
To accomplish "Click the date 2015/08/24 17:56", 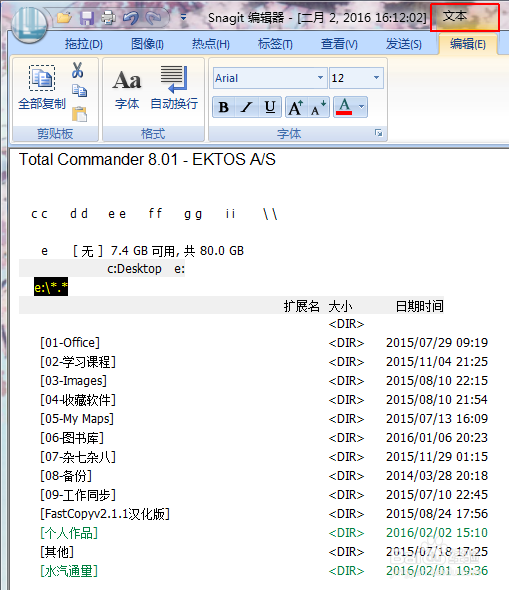I will [x=437, y=514].
